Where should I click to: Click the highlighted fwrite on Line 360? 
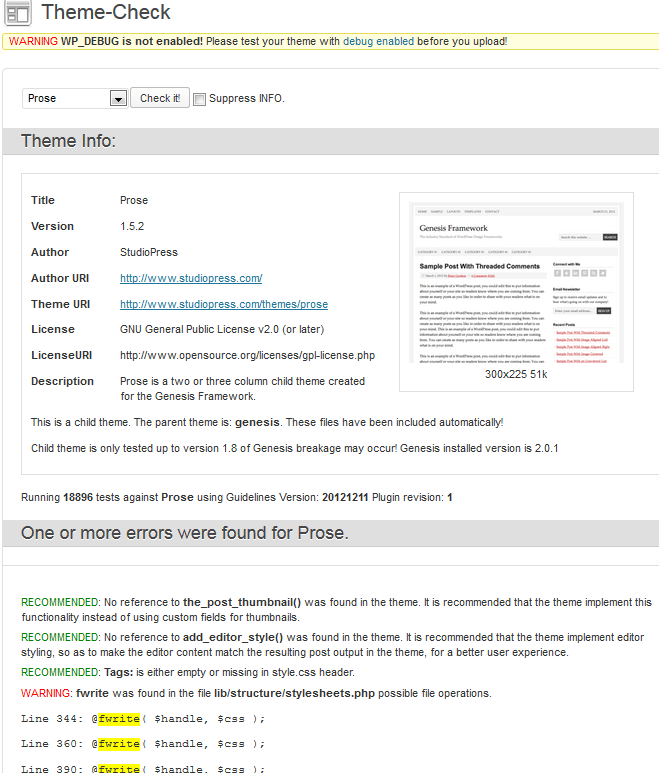pyautogui.click(x=119, y=743)
